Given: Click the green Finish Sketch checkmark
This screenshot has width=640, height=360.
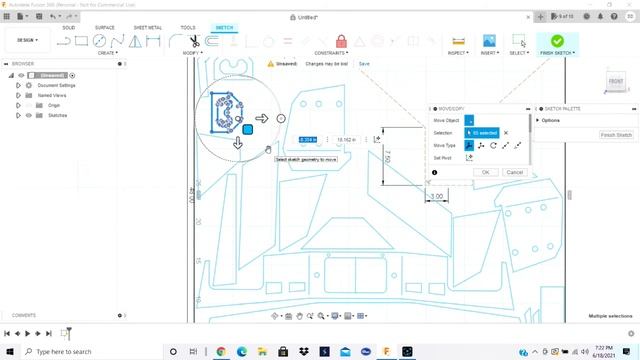Looking at the screenshot, I should pos(557,41).
